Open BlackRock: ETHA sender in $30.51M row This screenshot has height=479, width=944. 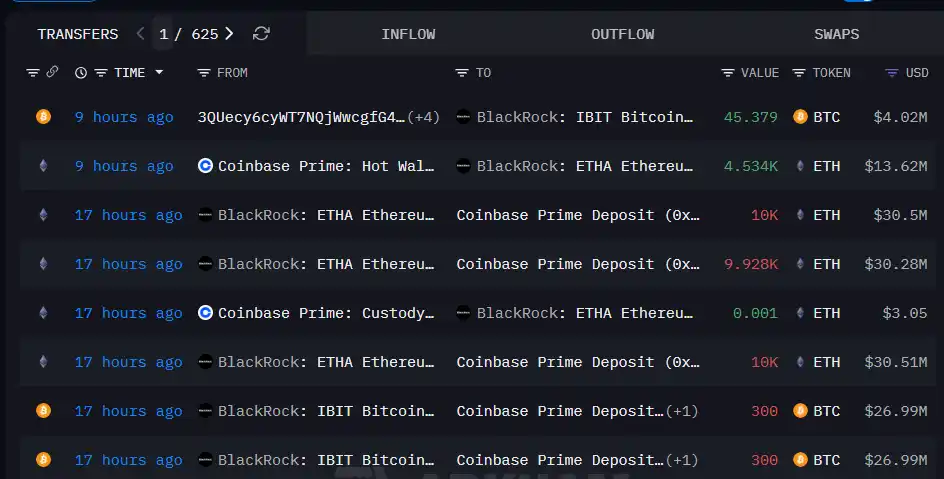coord(326,362)
